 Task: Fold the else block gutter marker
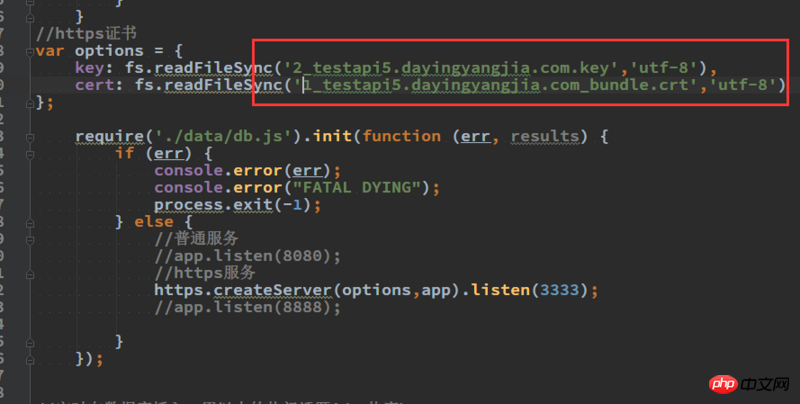point(30,223)
